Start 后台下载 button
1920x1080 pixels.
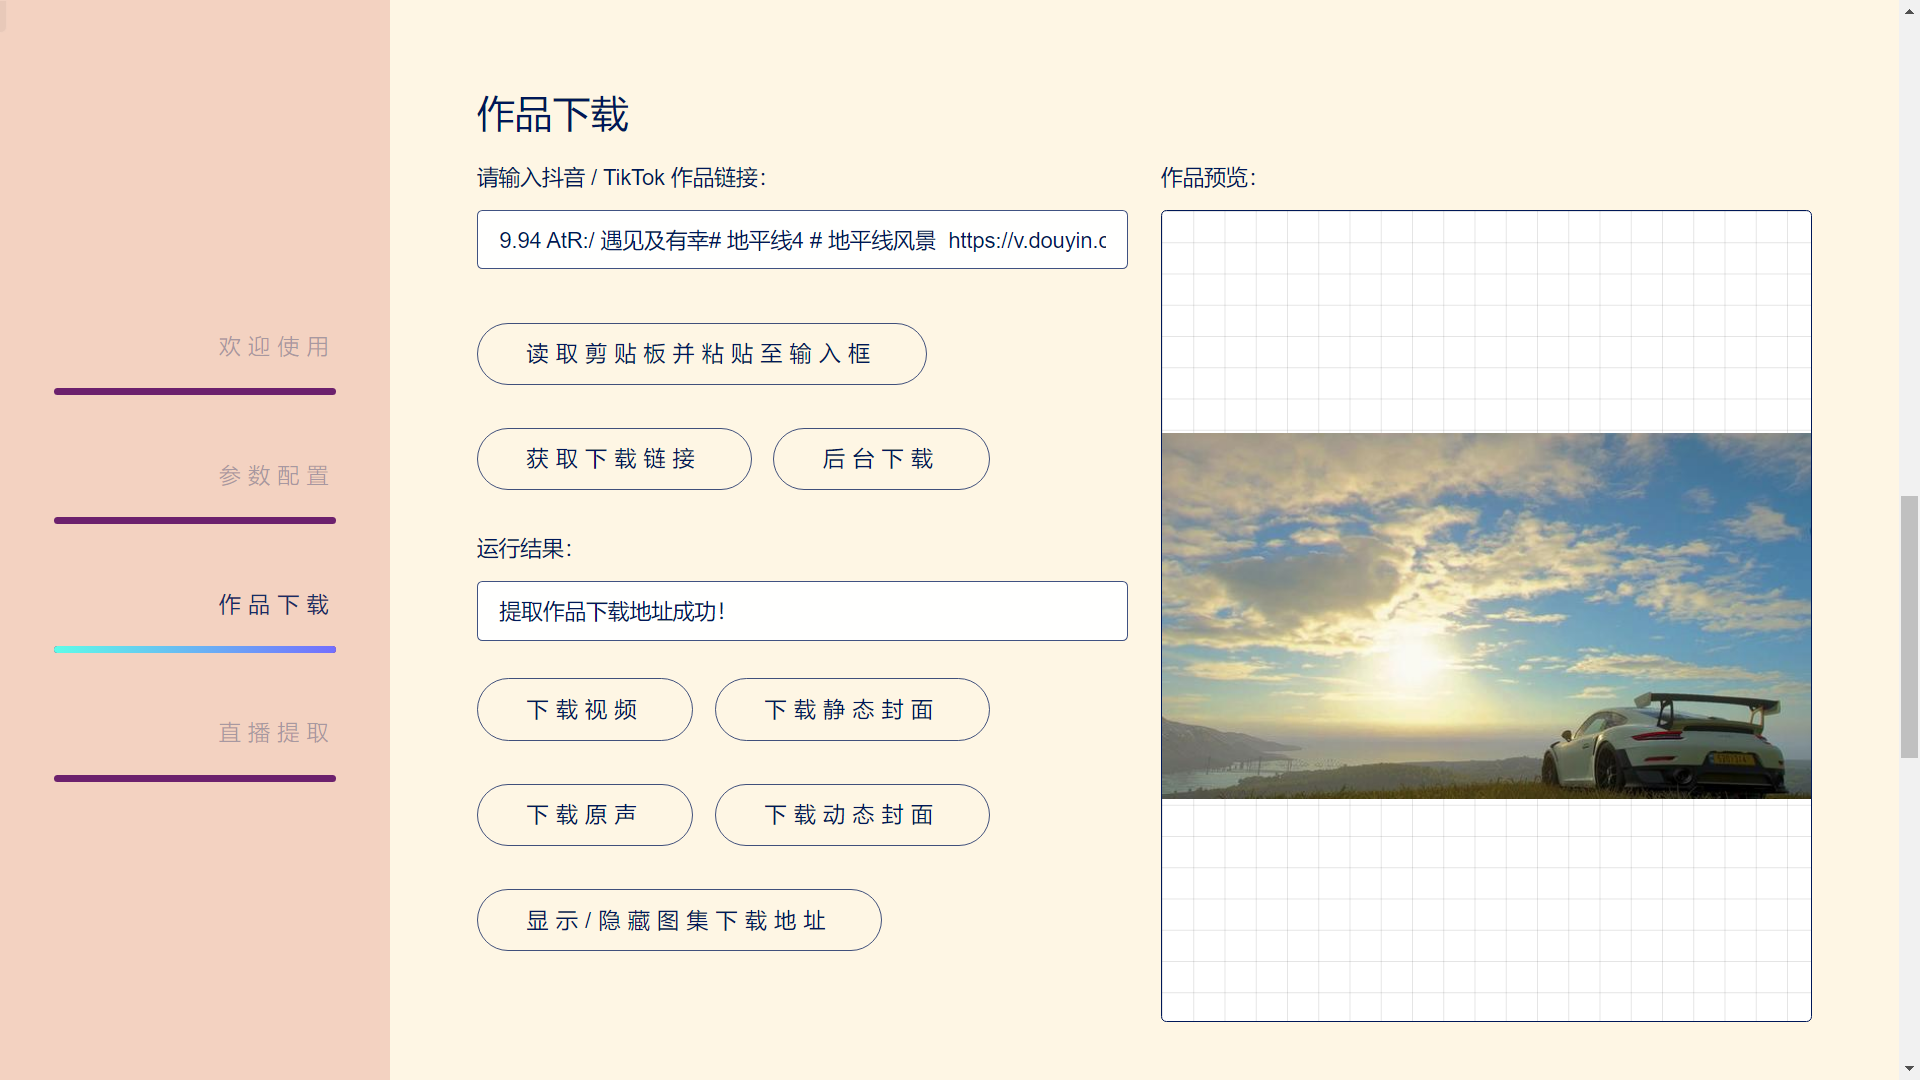click(x=880, y=459)
